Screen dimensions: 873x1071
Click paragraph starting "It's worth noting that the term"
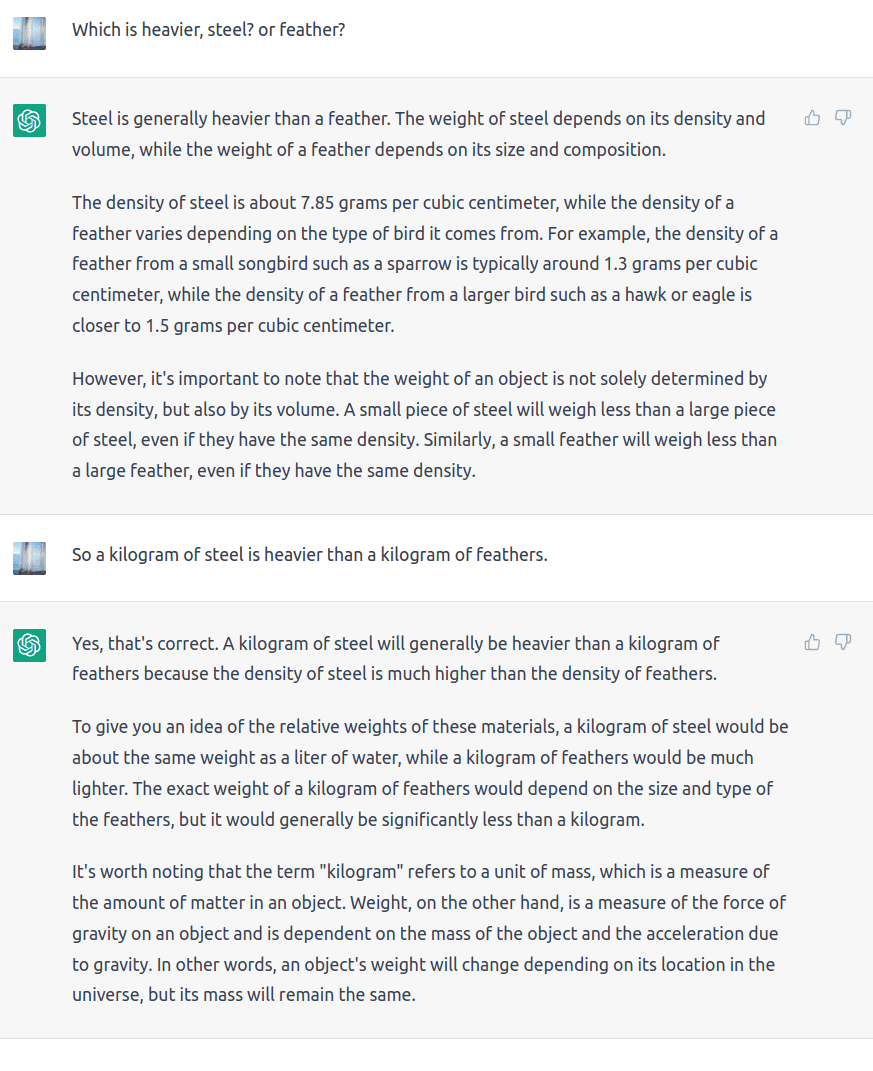click(x=429, y=933)
